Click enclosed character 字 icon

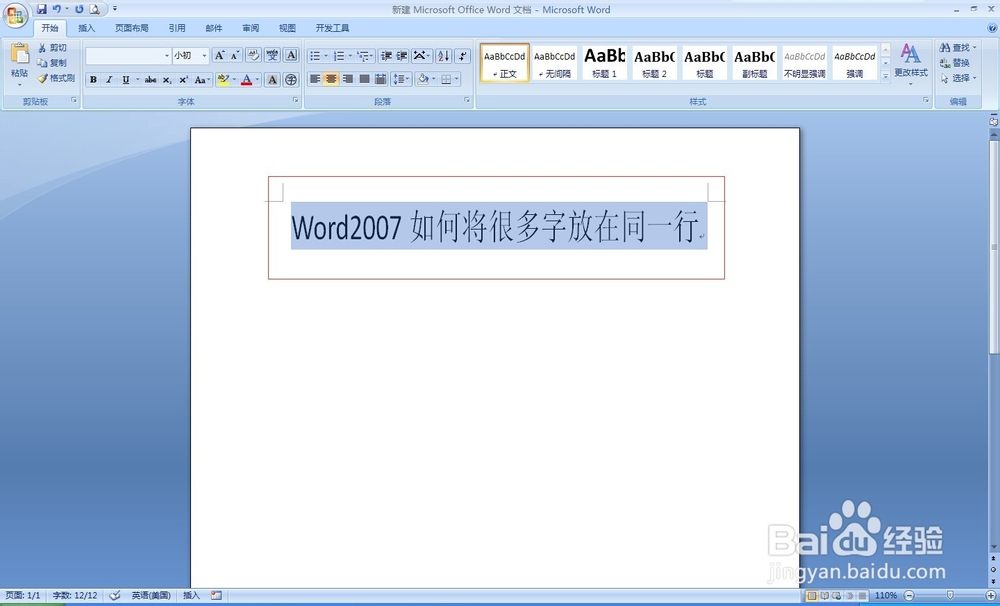point(291,80)
